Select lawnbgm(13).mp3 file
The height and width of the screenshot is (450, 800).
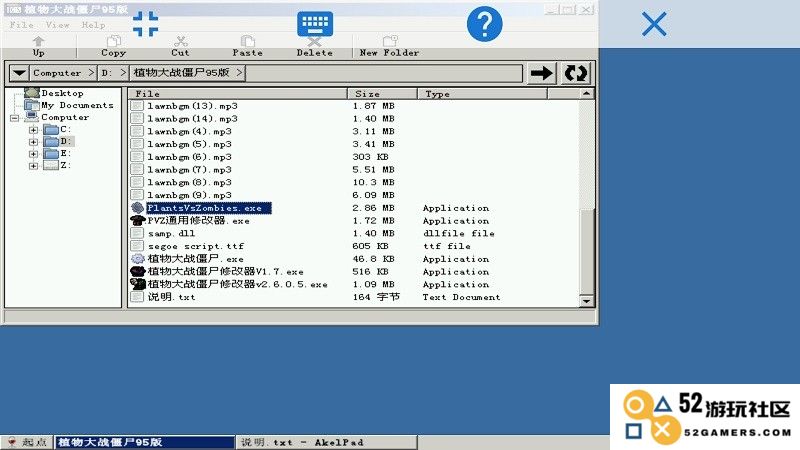click(x=192, y=106)
